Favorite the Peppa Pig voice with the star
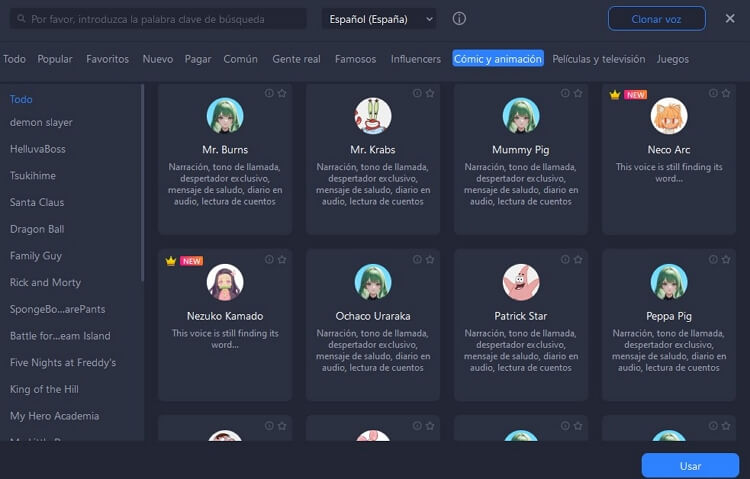Image resolution: width=750 pixels, height=479 pixels. 726,259
